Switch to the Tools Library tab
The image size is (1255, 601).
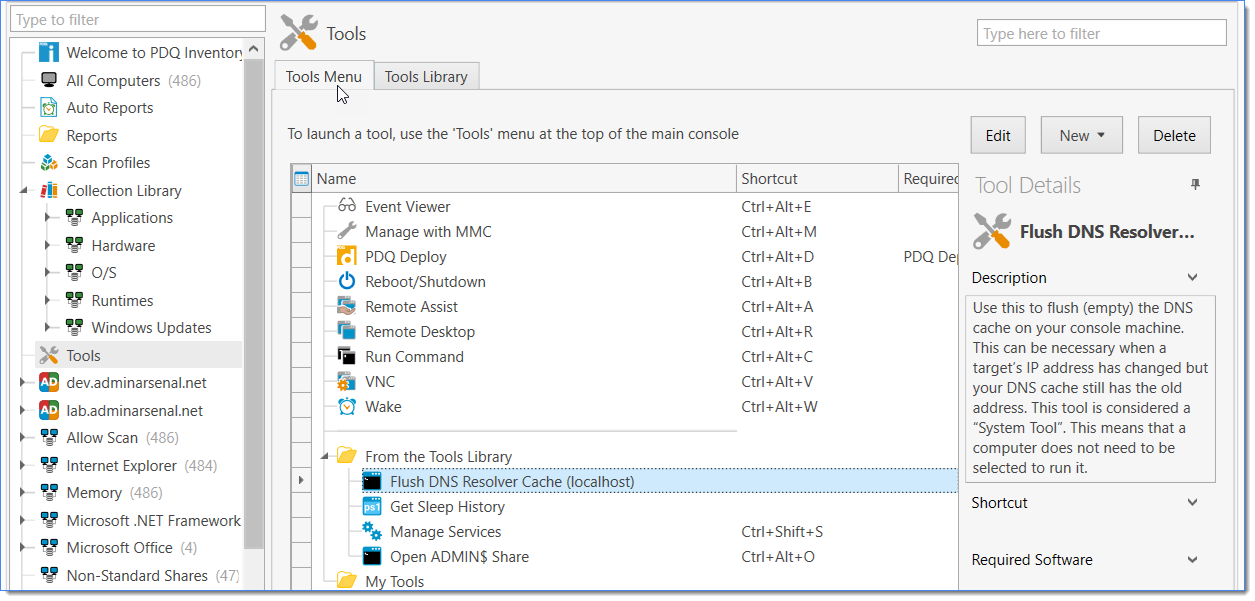[x=426, y=76]
